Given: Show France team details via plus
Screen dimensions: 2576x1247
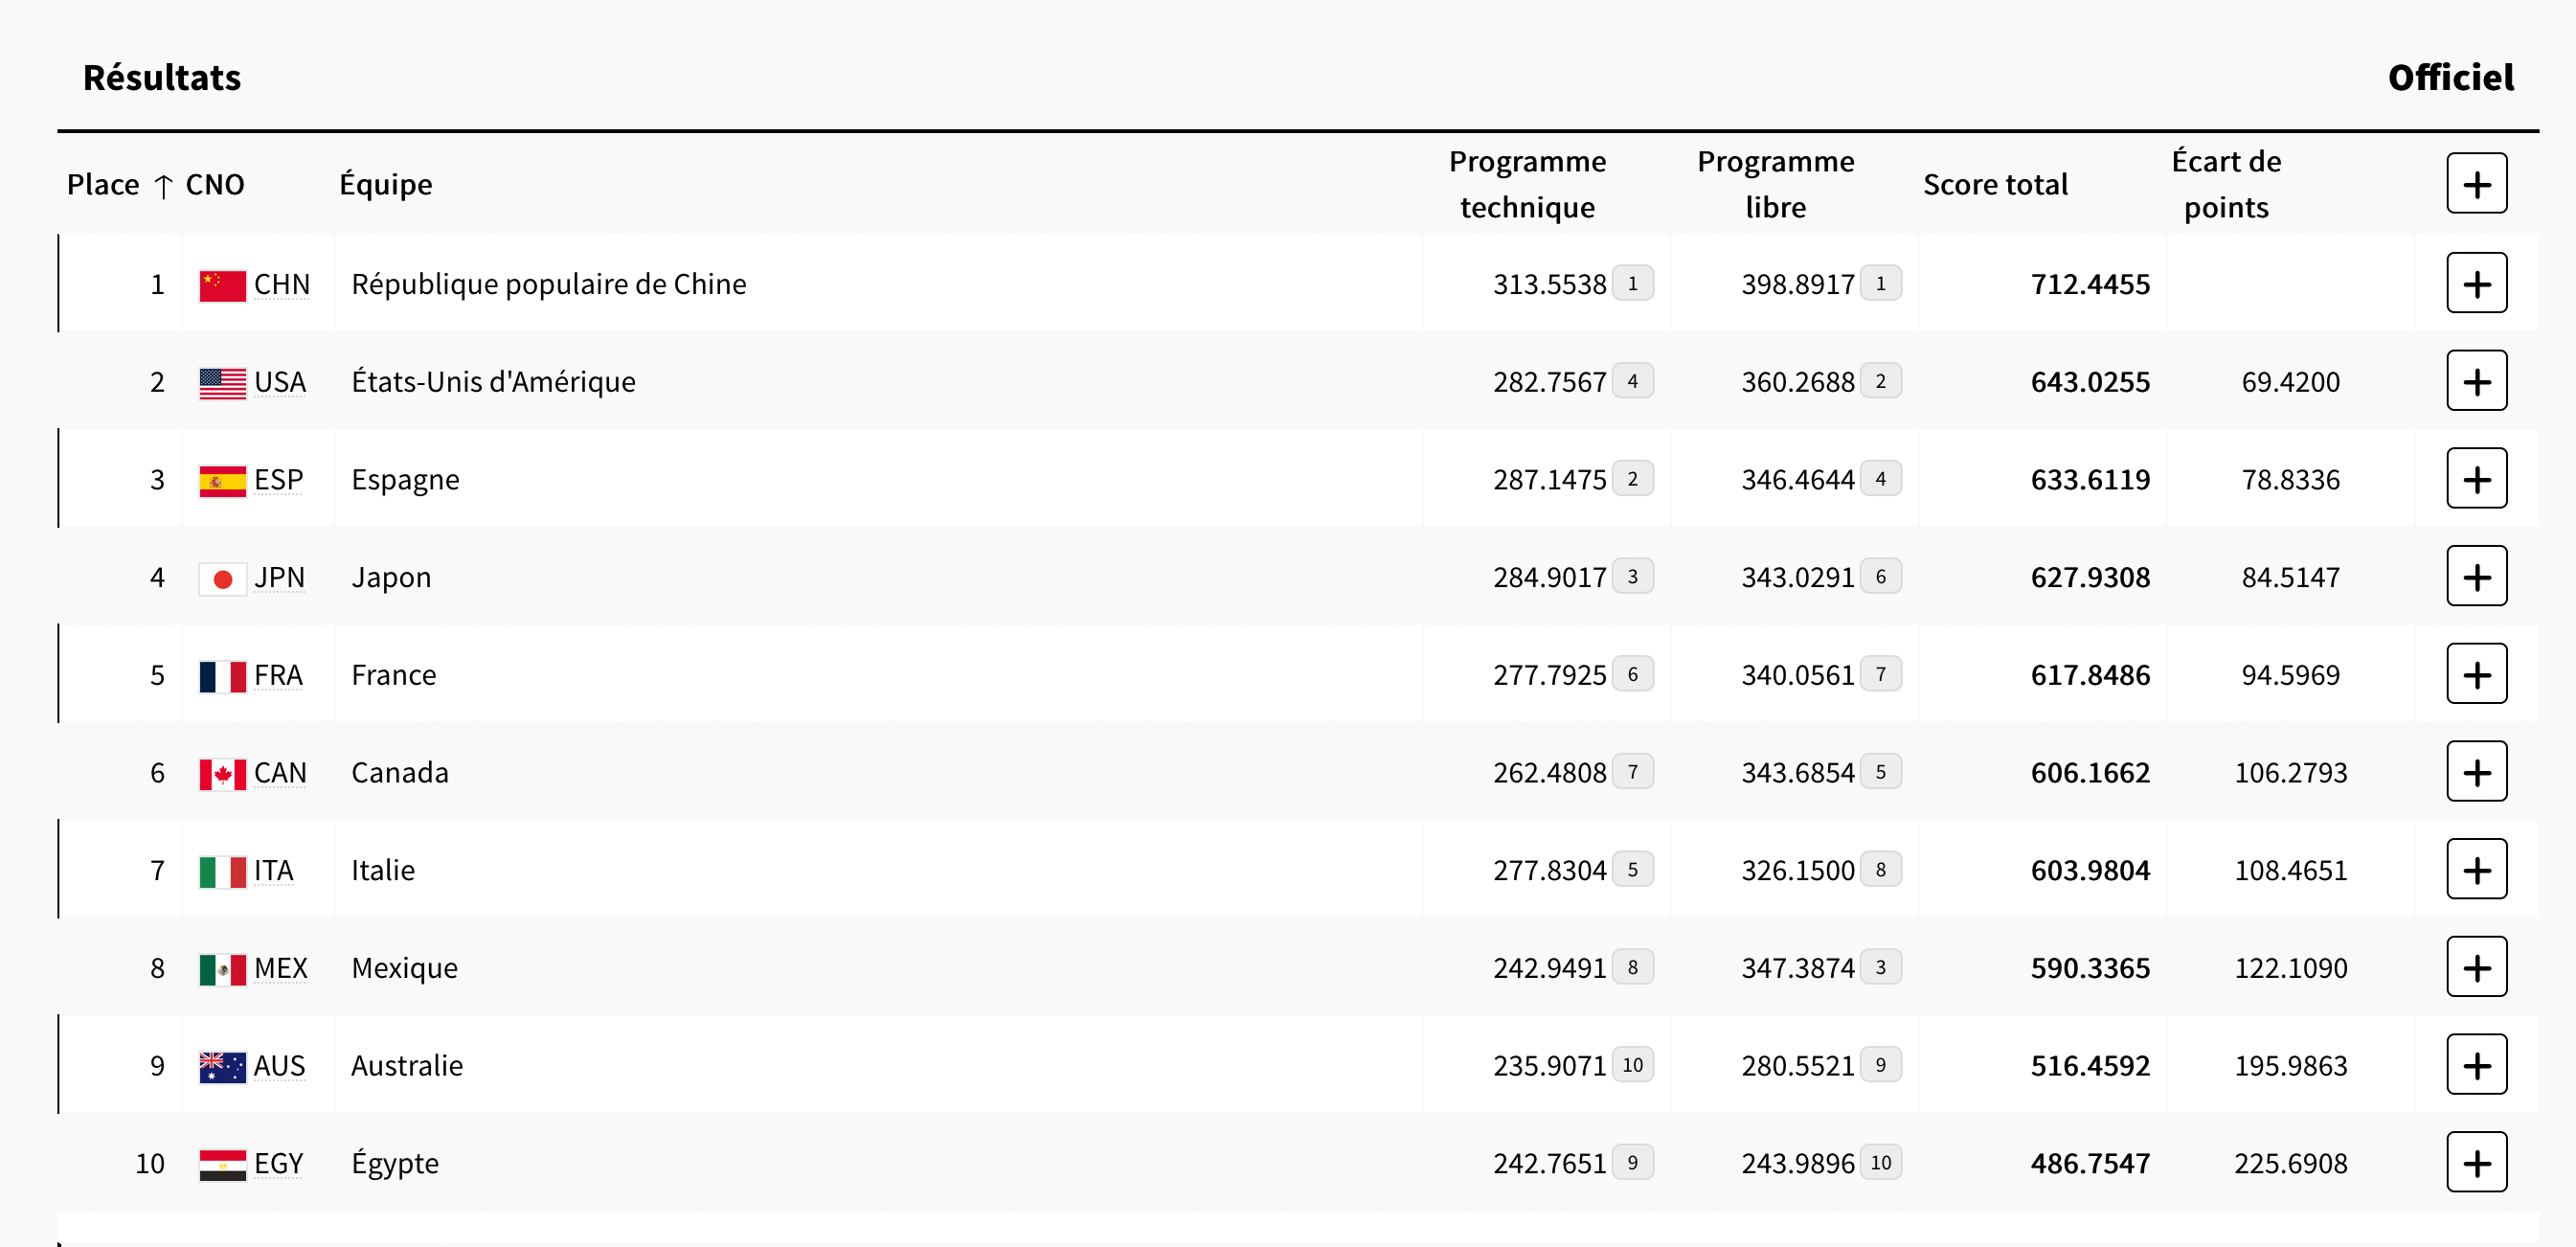Looking at the screenshot, I should [x=2476, y=674].
